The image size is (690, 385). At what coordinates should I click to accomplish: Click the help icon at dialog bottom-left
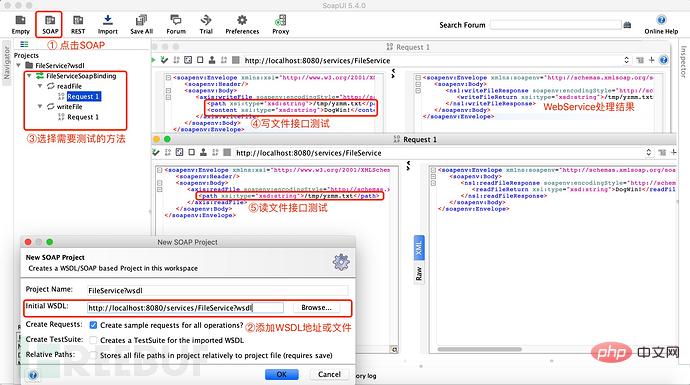pyautogui.click(x=33, y=375)
